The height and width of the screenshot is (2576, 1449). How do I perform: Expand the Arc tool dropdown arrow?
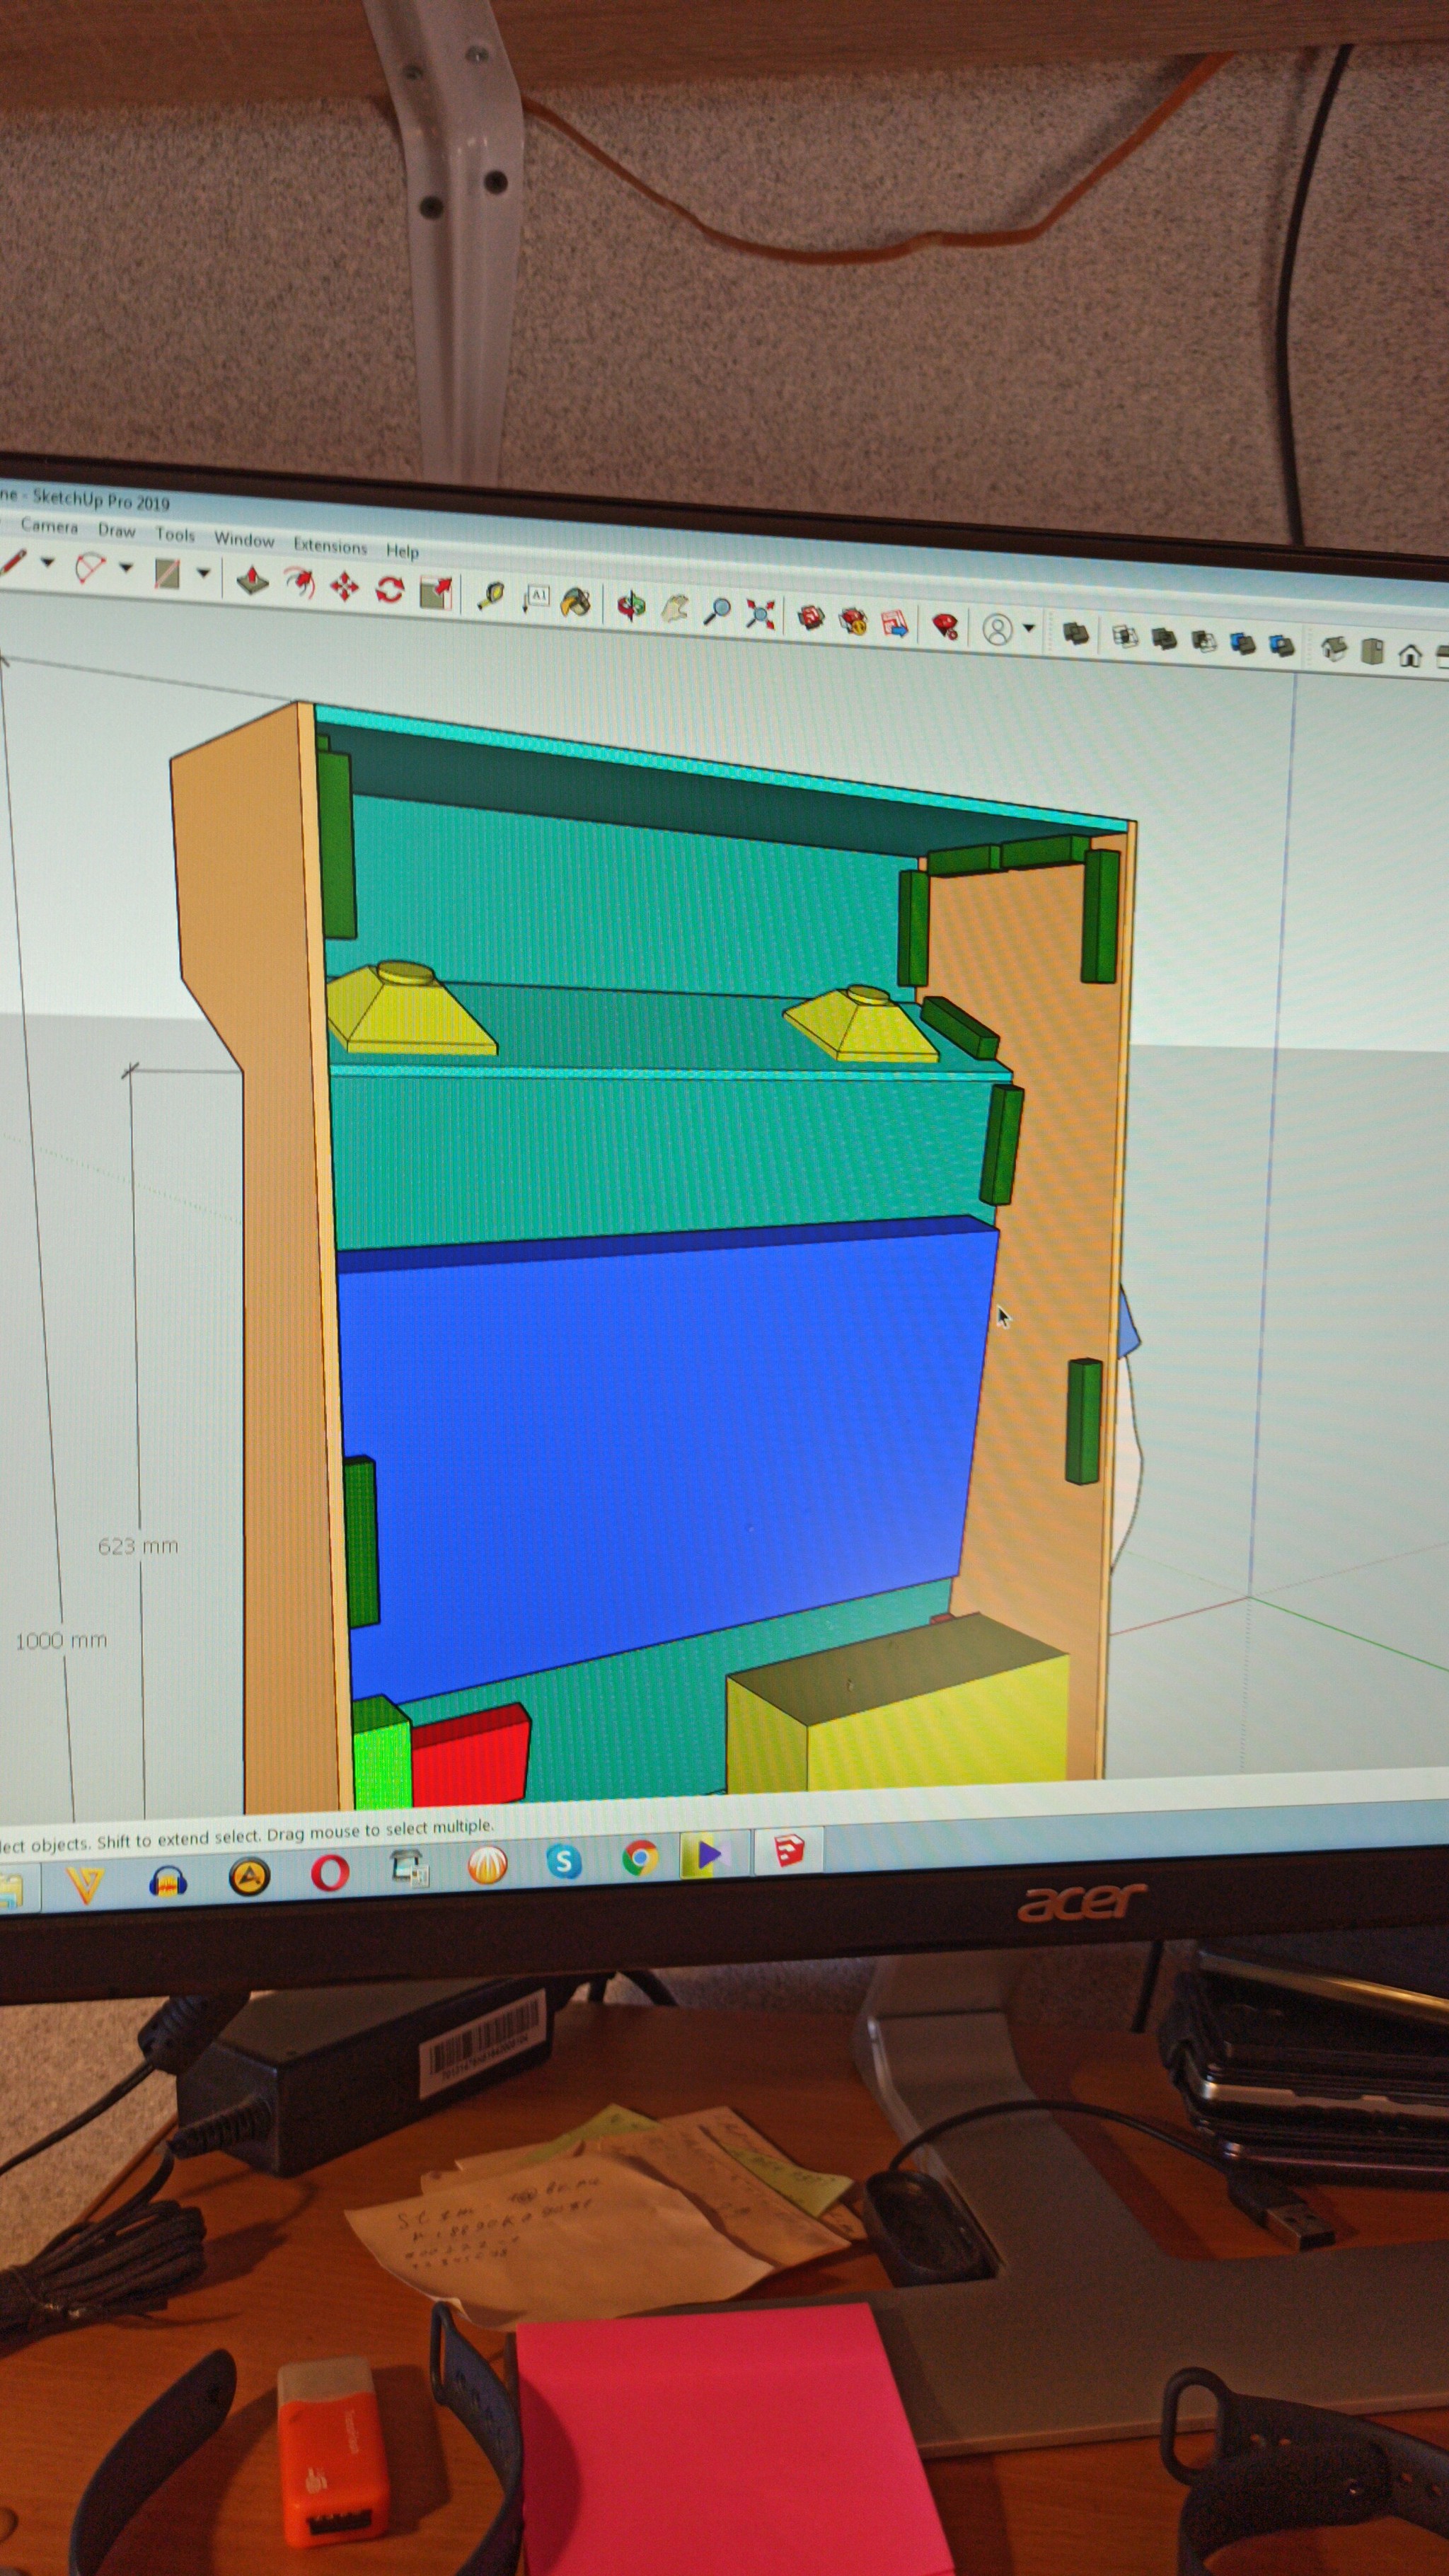click(125, 569)
